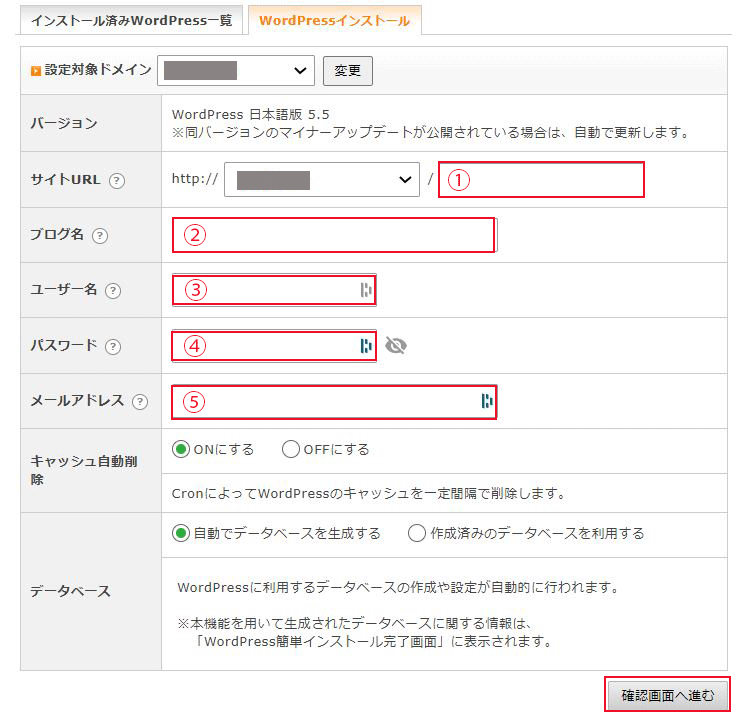Click help icon next to ユーザー名
The image size is (743, 719).
113,291
